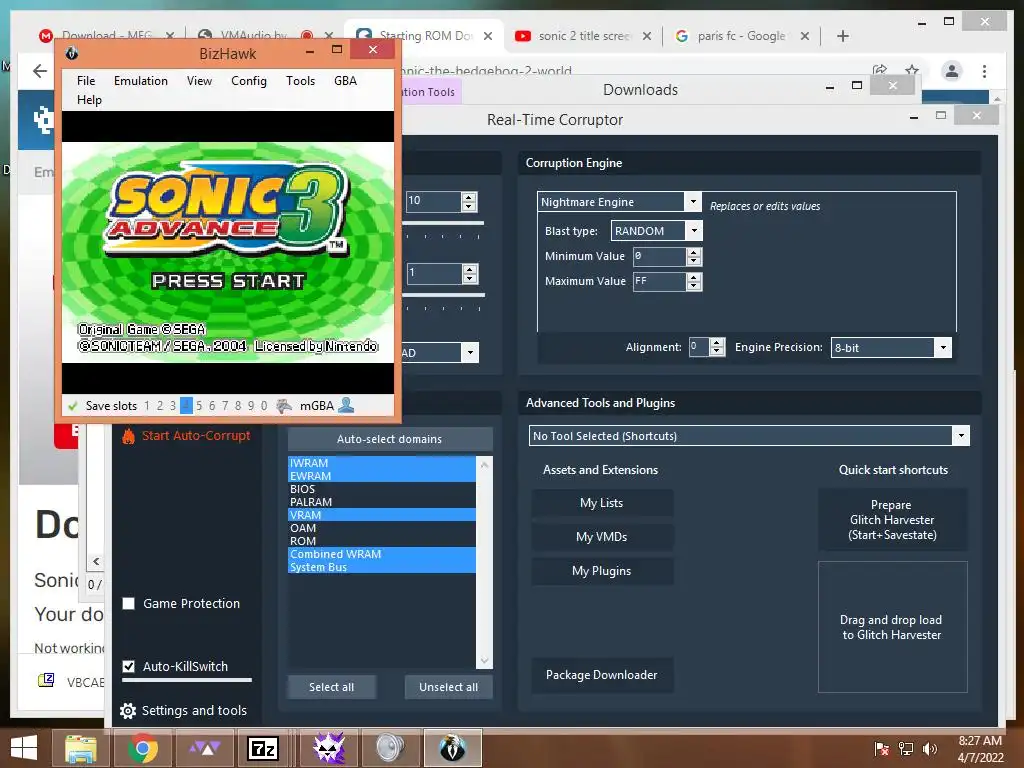Click the BizHawk title bar app icon
This screenshot has width=1024, height=768.
72,53
